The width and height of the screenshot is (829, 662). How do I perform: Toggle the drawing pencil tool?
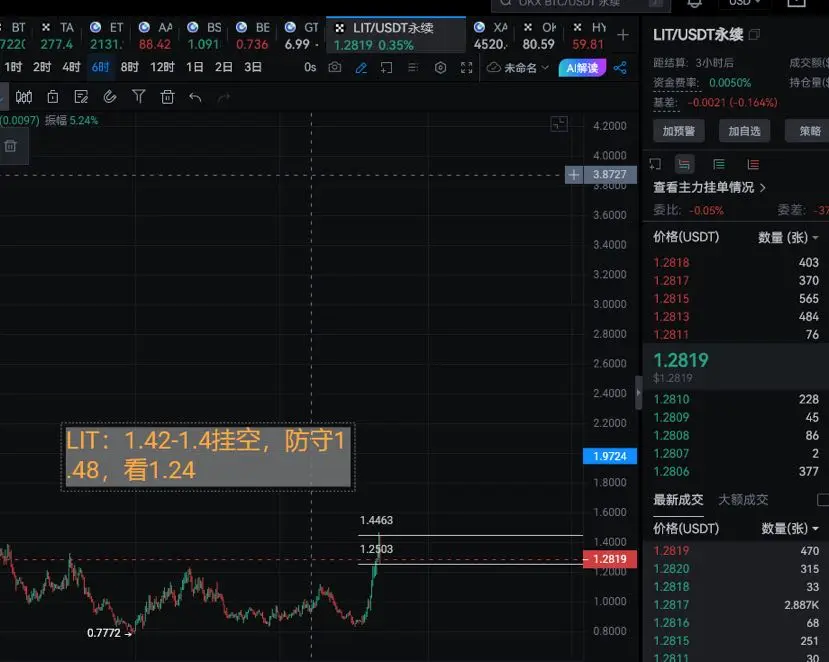click(361, 68)
